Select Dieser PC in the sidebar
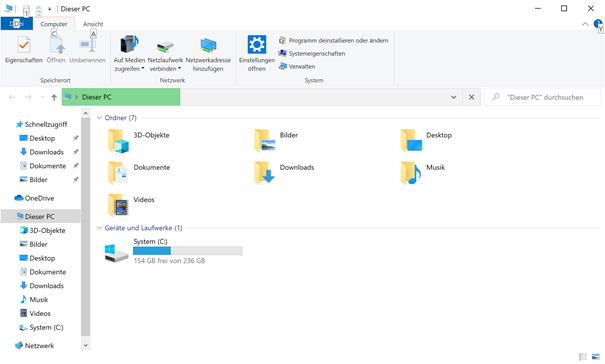 pyautogui.click(x=41, y=217)
